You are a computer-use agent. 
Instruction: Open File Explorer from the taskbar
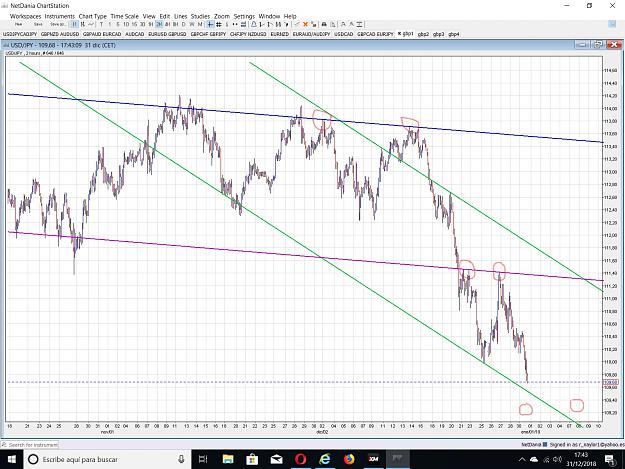[x=228, y=459]
